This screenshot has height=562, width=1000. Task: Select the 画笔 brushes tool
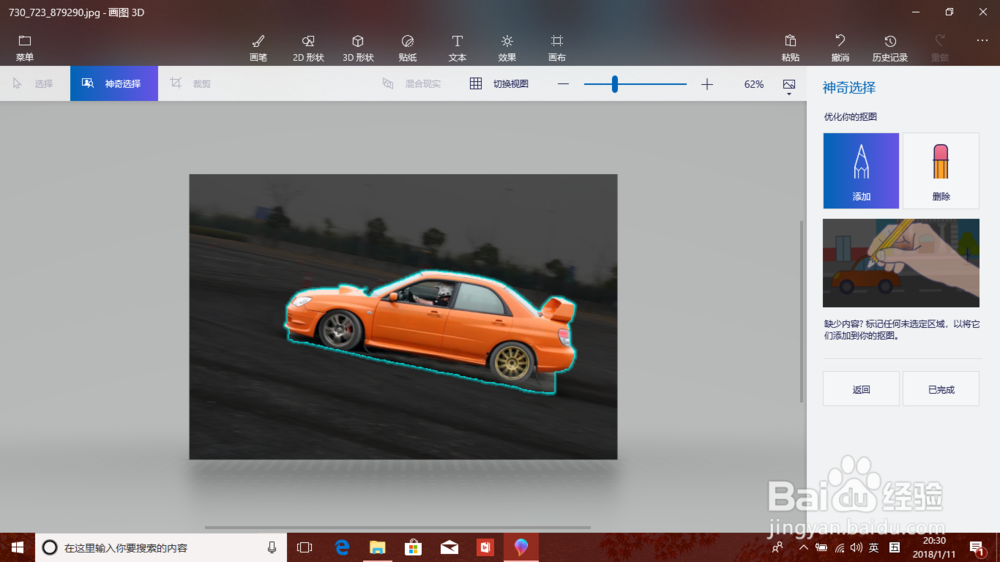point(258,48)
